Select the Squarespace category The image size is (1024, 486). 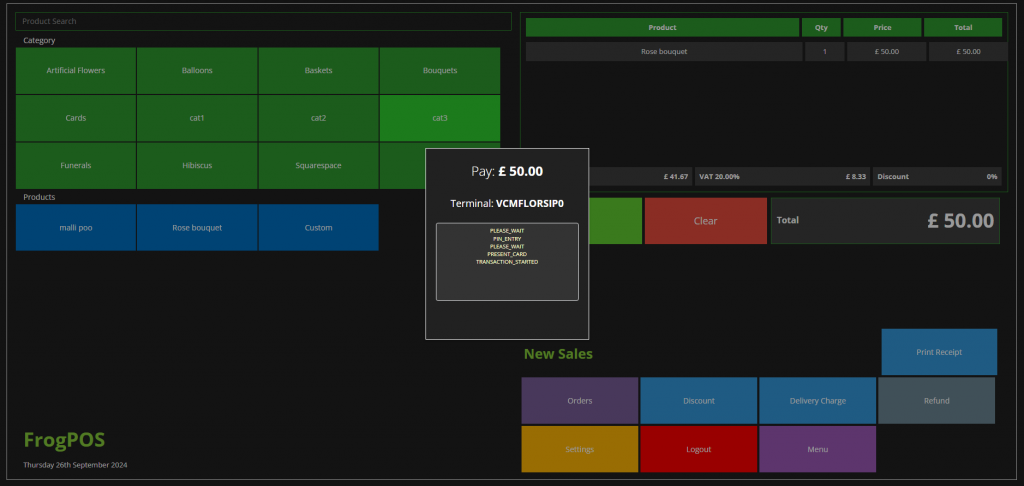coord(318,166)
